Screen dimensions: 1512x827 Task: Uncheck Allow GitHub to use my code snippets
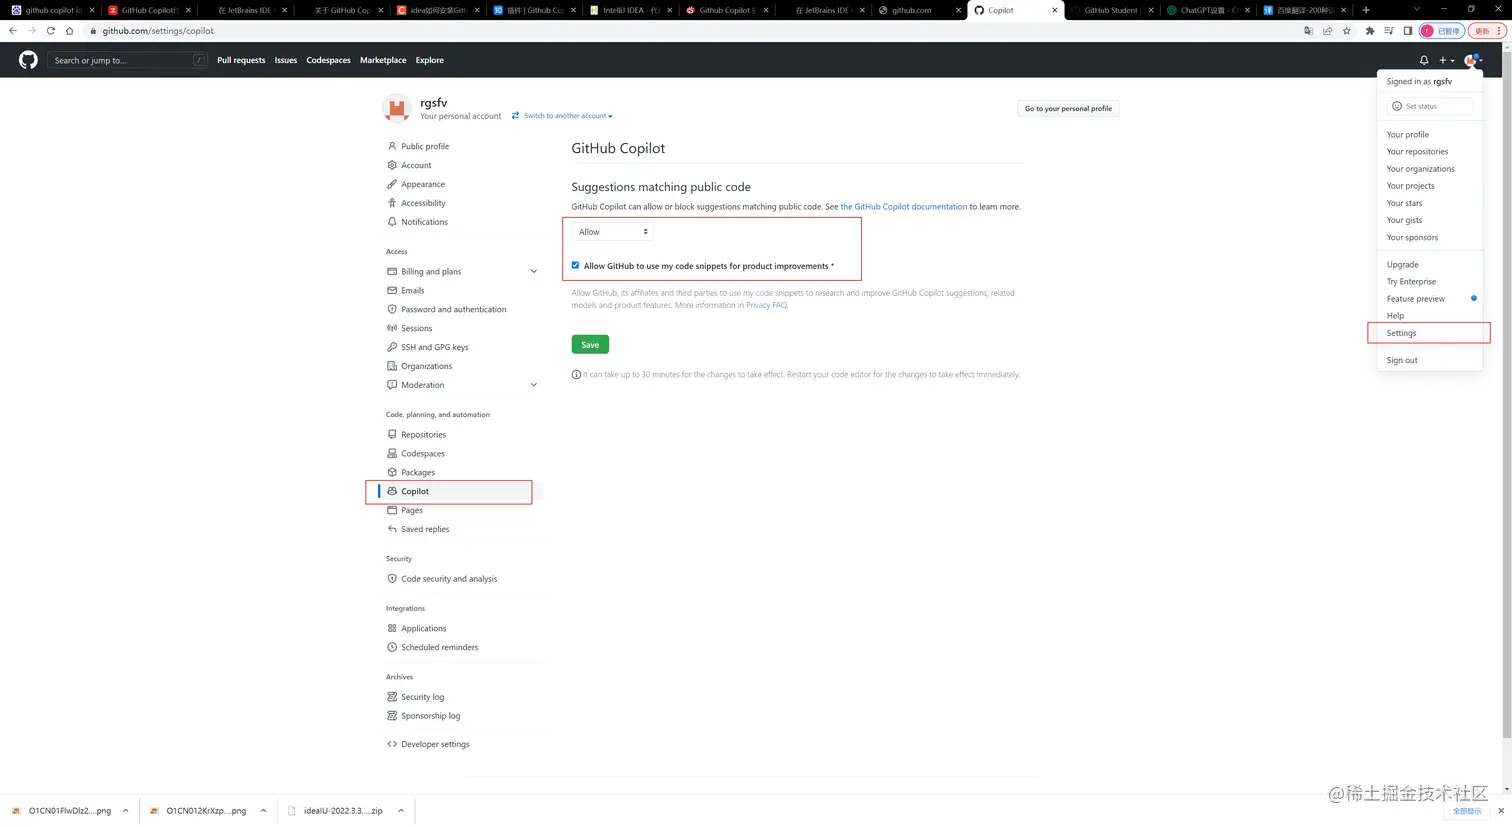(575, 265)
